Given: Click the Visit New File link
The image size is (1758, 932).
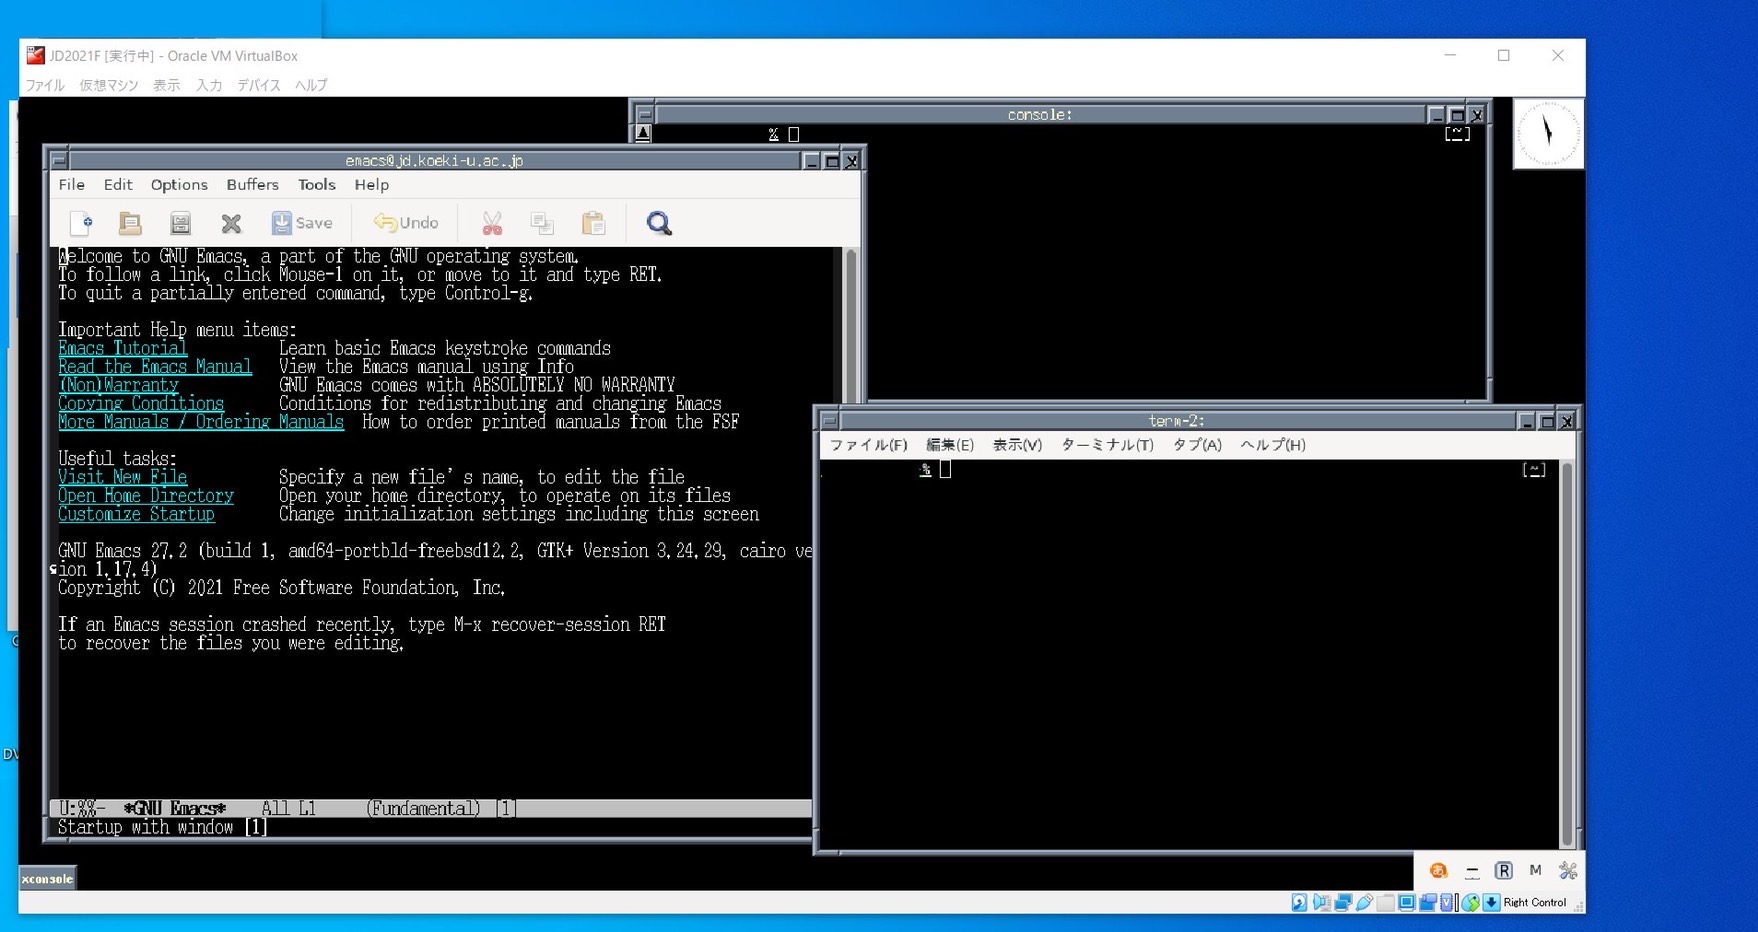Looking at the screenshot, I should 122,477.
